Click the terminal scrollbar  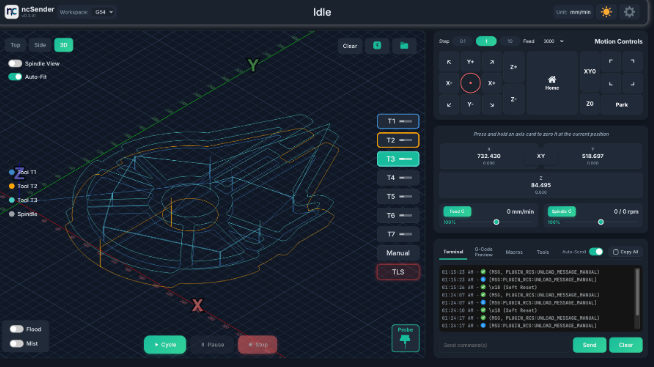coord(637,292)
